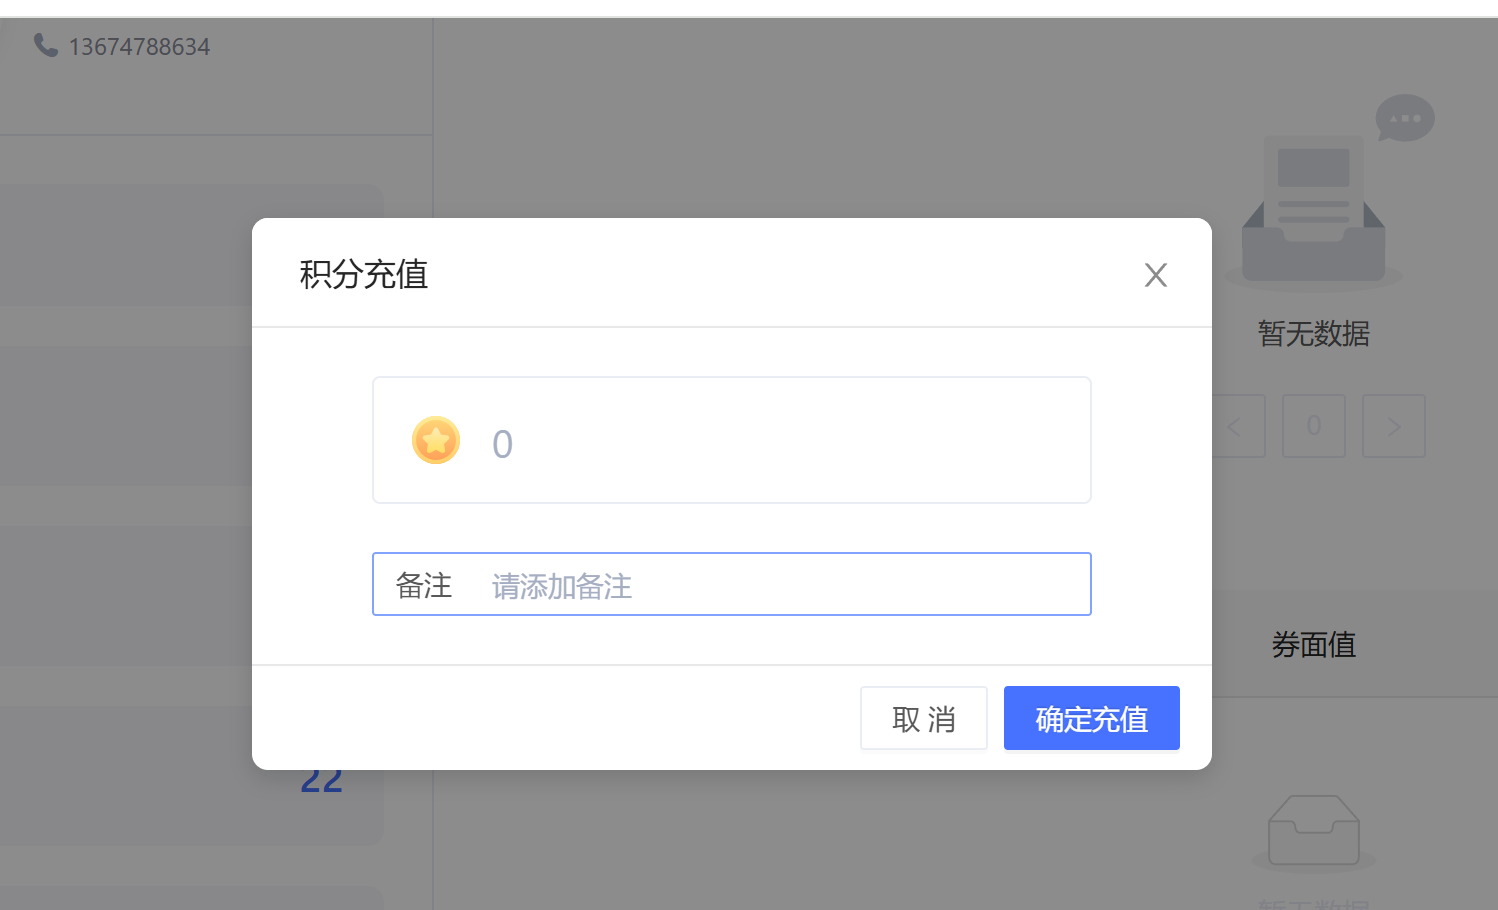1498x910 pixels.
Task: Click the gold star coin icon
Action: pos(436,441)
